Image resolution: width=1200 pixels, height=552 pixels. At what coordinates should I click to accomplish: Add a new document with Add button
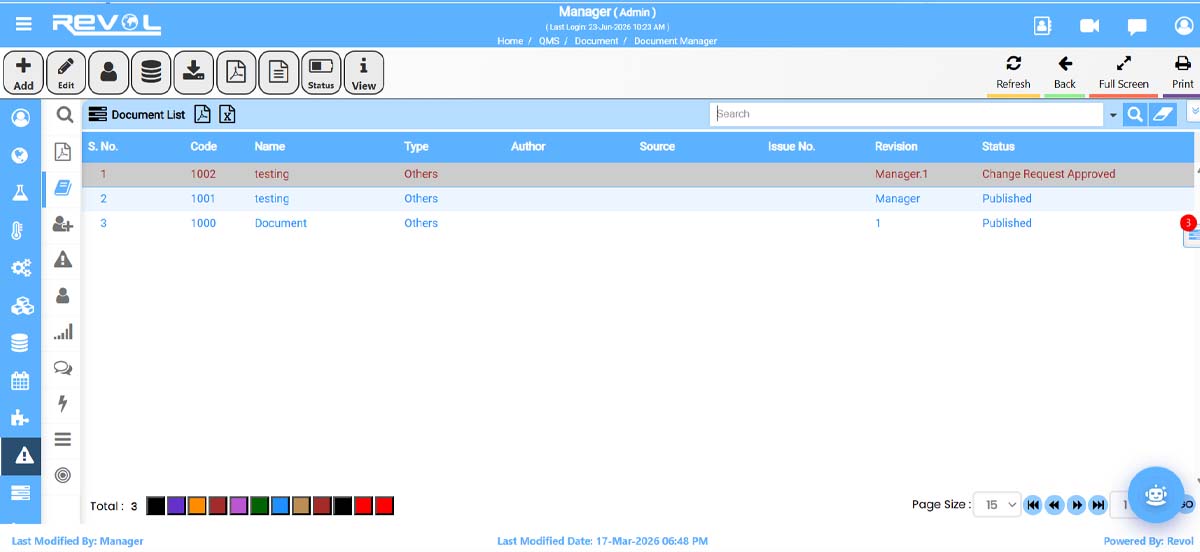pyautogui.click(x=23, y=73)
